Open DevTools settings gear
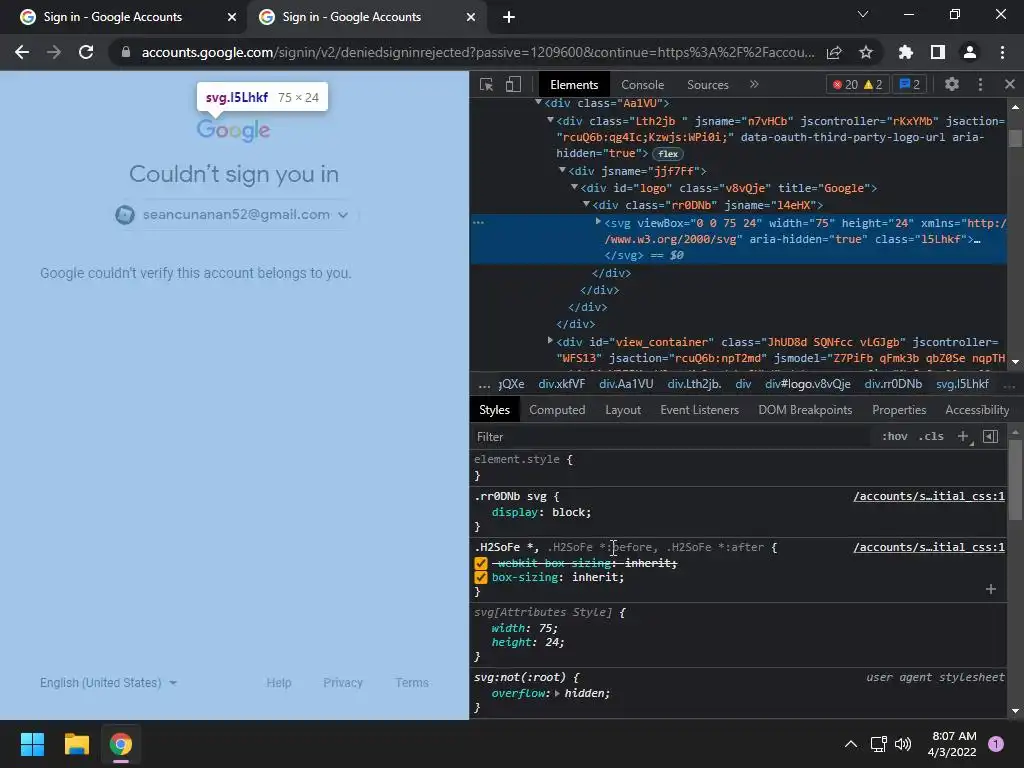This screenshot has width=1024, height=768. tap(952, 84)
